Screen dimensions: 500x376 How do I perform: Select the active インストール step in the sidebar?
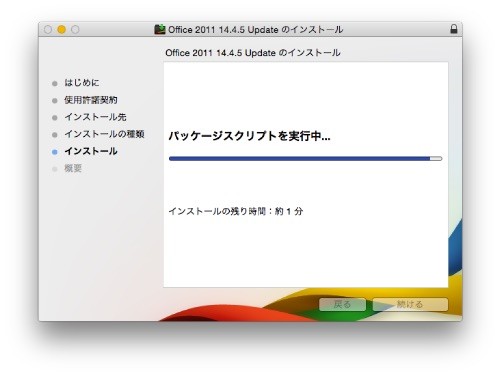click(91, 151)
